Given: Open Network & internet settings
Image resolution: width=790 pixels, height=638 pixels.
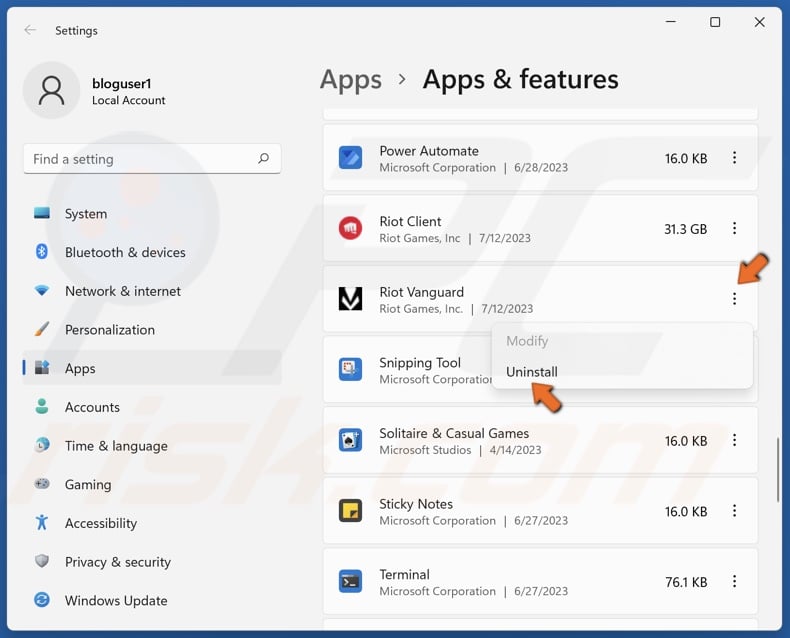Looking at the screenshot, I should click(x=123, y=291).
